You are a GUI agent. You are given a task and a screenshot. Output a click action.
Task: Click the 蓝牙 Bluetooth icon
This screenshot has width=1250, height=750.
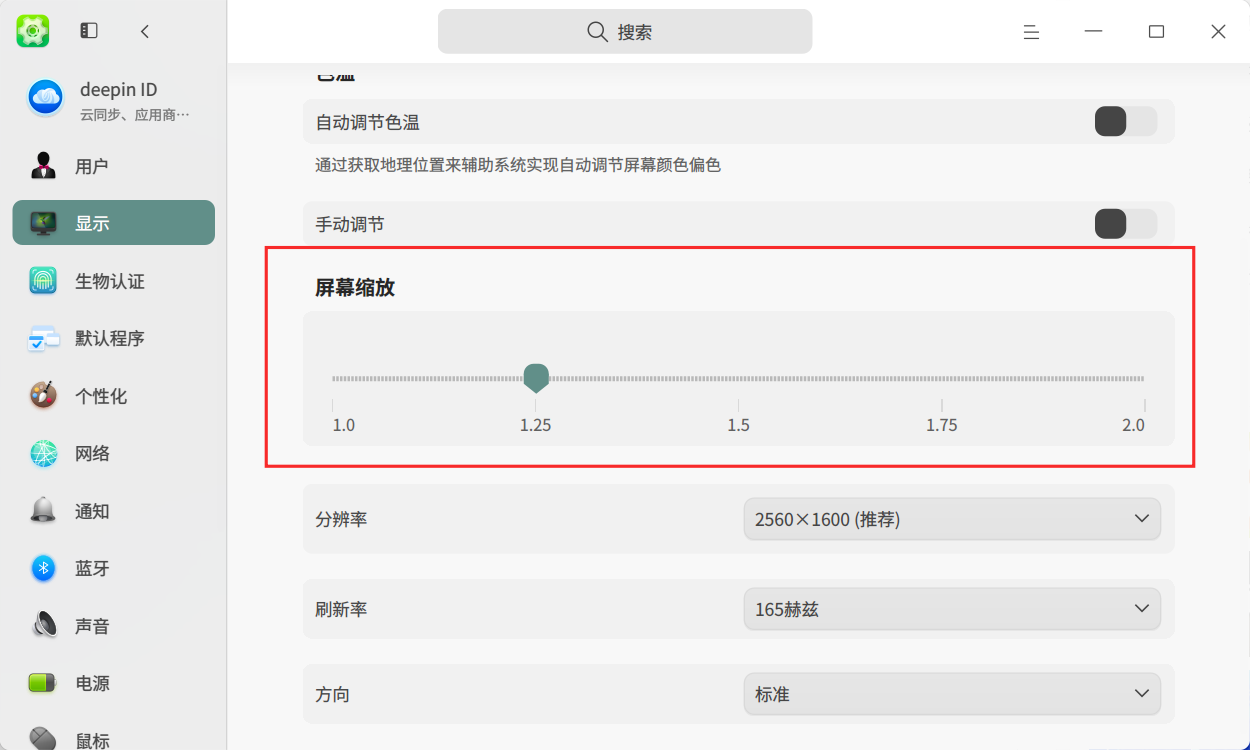pos(43,569)
